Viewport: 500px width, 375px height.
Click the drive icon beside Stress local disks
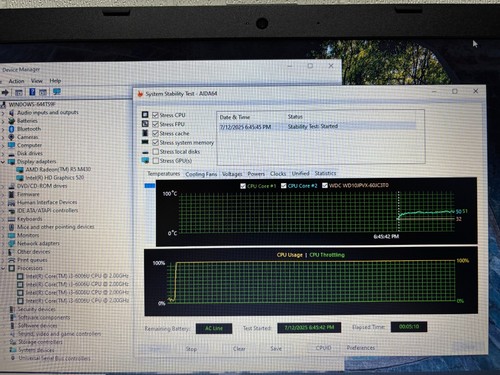coord(145,152)
